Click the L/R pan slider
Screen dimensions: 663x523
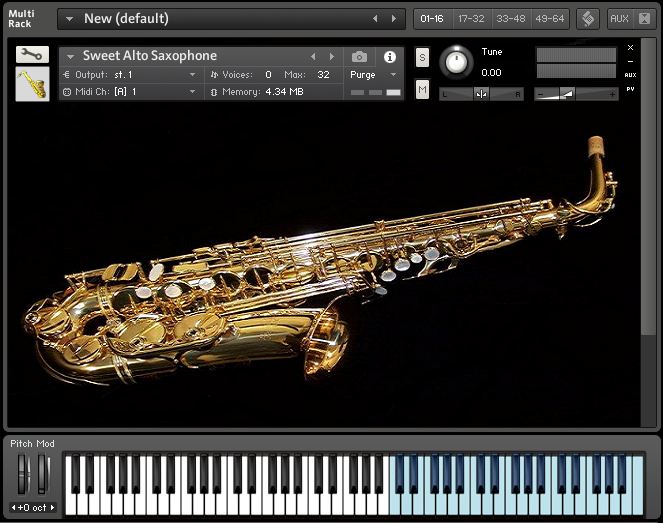(x=481, y=94)
